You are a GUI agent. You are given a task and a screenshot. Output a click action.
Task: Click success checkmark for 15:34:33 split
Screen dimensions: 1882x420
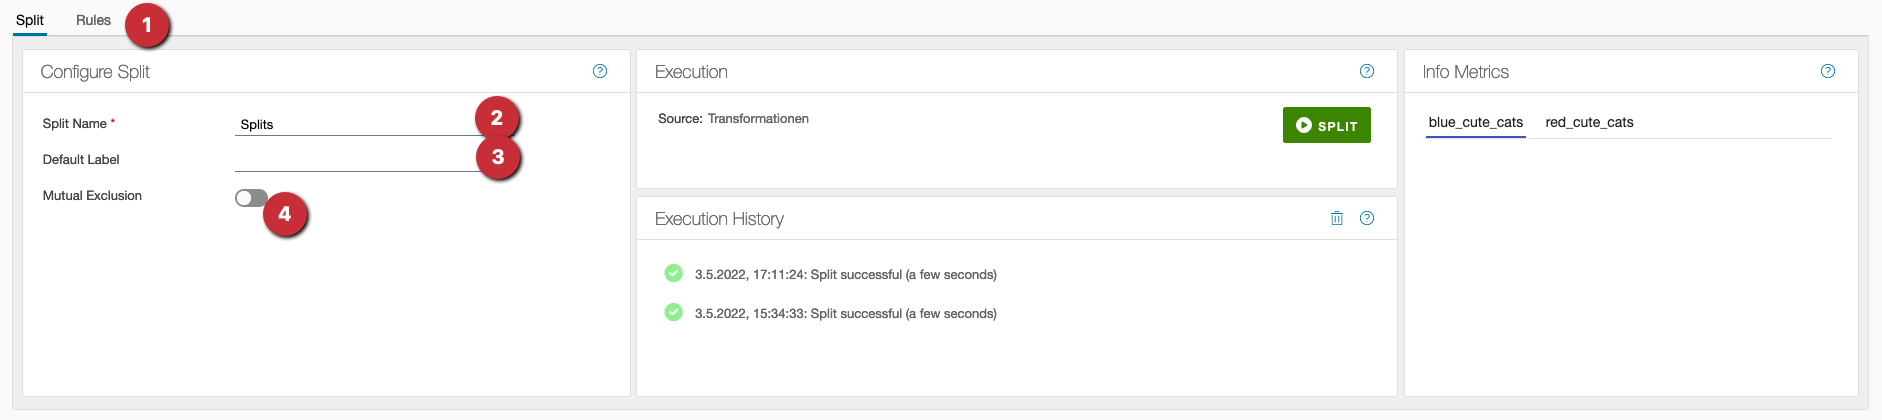pyautogui.click(x=674, y=312)
